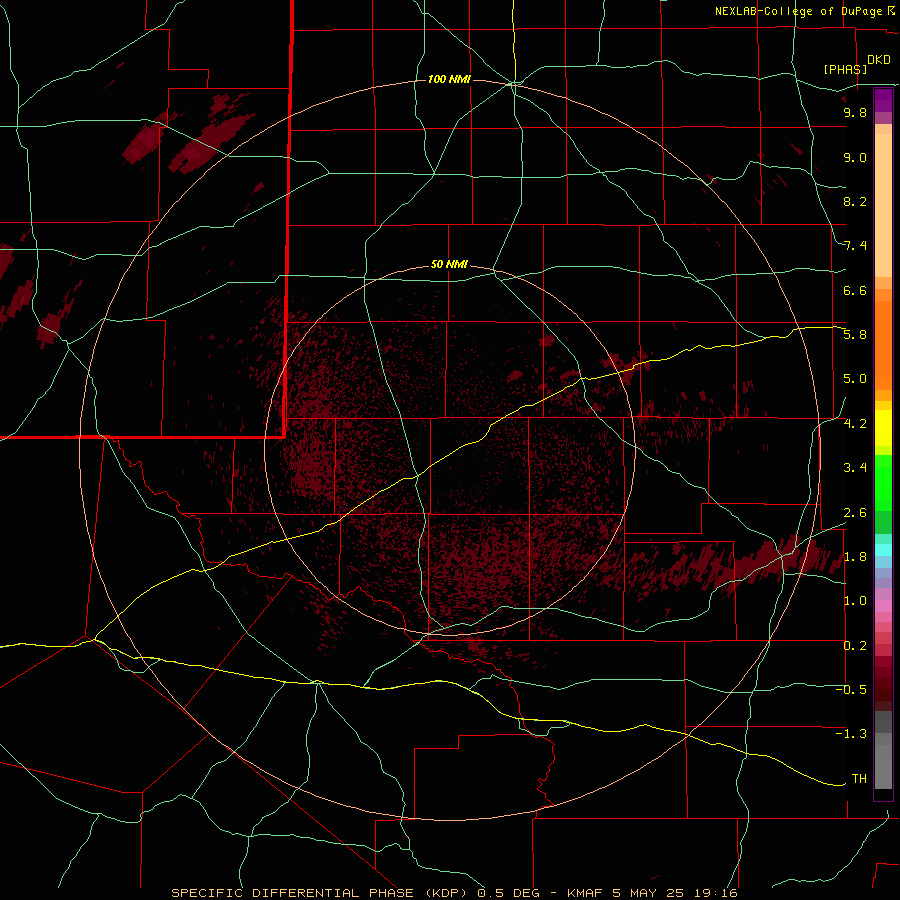Click the 1.8 value on the color scale

point(855,557)
